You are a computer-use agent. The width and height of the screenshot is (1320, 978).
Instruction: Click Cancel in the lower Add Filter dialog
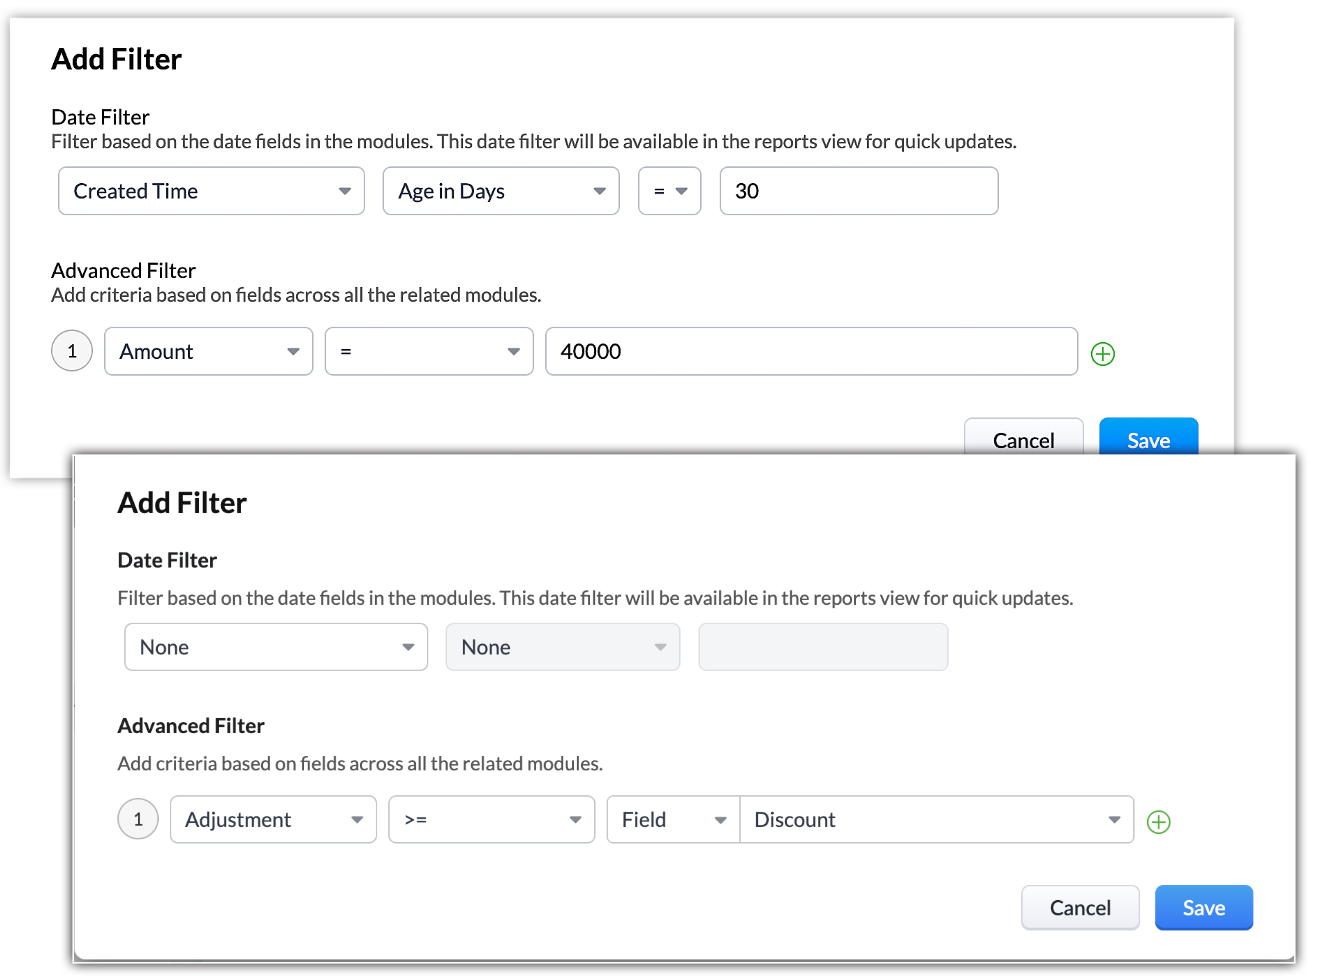coord(1080,908)
